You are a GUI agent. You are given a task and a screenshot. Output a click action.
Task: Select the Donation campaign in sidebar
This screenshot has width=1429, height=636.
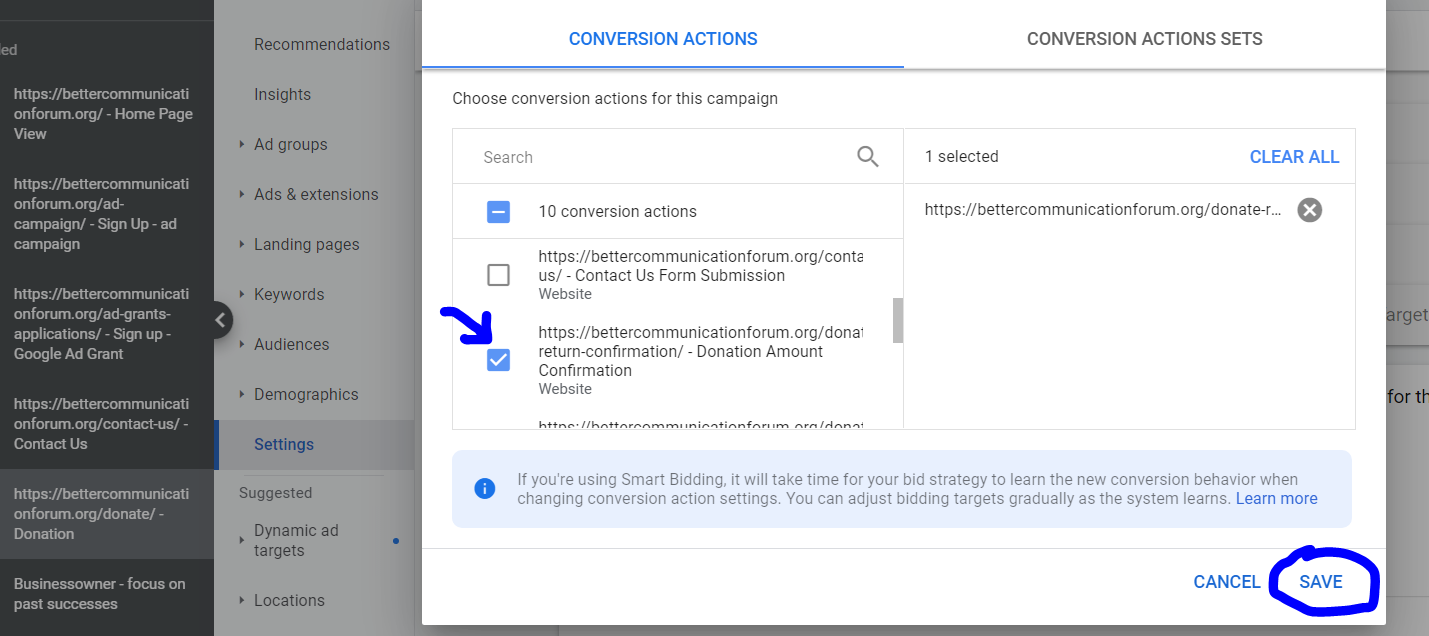pos(103,514)
